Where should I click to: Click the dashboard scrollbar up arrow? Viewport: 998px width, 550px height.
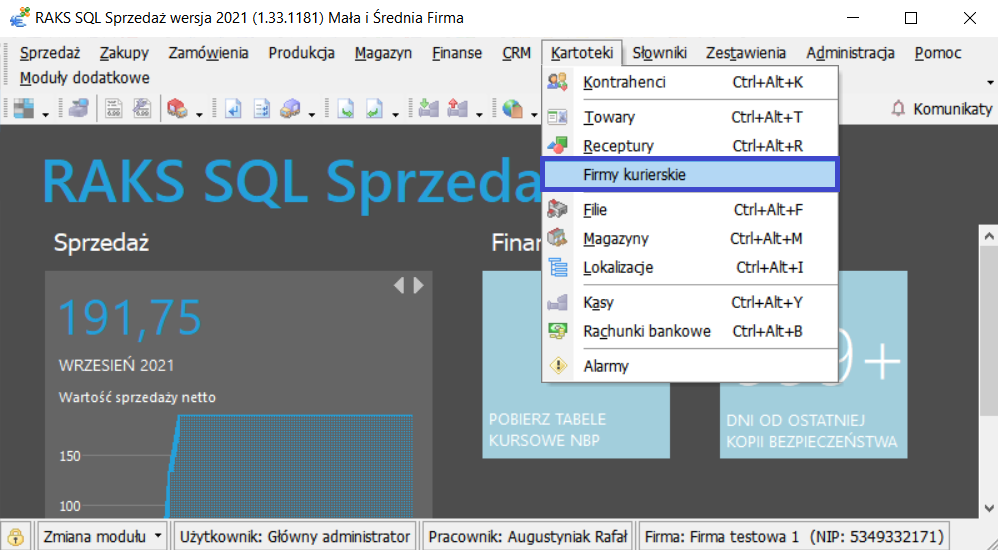988,236
